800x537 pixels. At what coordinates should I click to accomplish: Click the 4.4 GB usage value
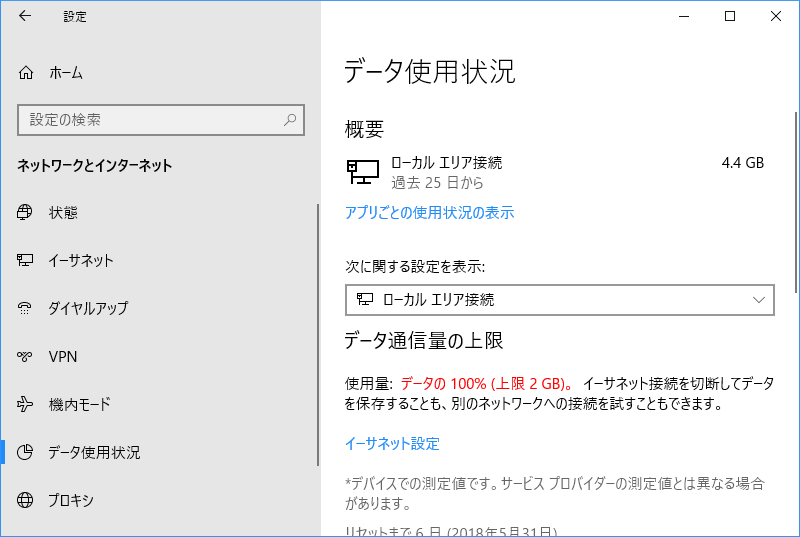click(742, 163)
